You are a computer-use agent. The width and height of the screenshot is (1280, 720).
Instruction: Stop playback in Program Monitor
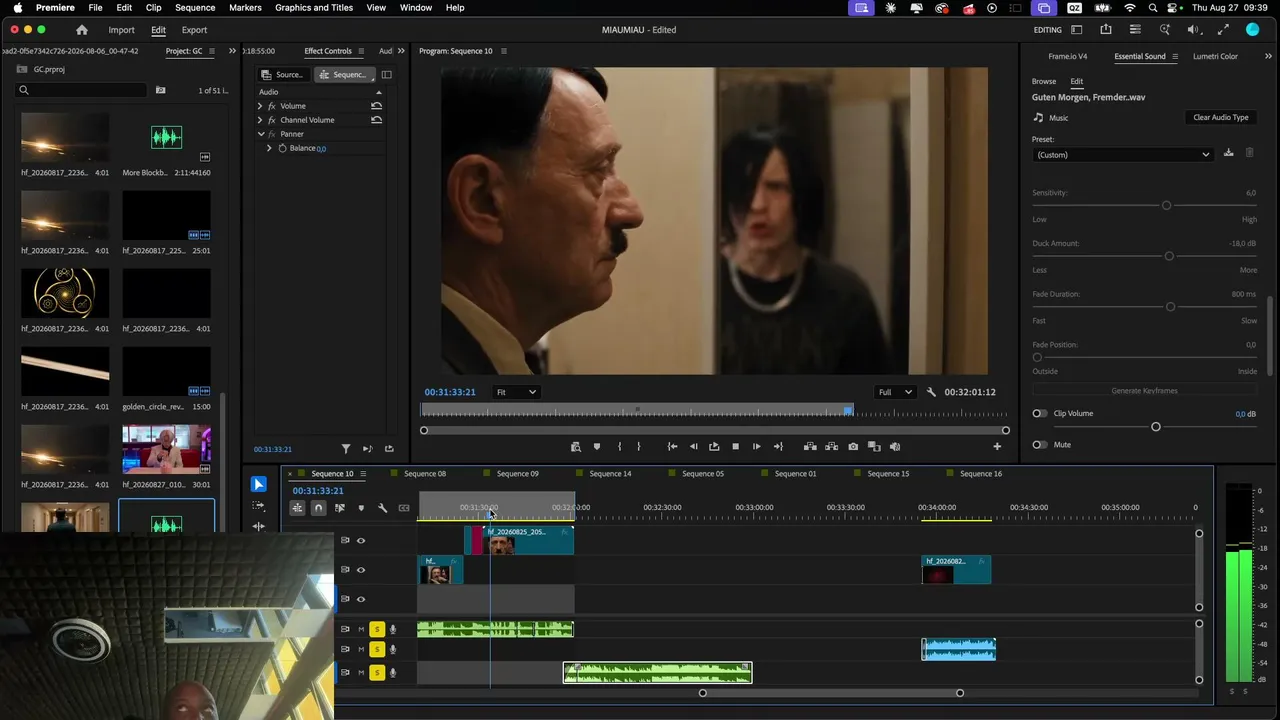(x=735, y=447)
